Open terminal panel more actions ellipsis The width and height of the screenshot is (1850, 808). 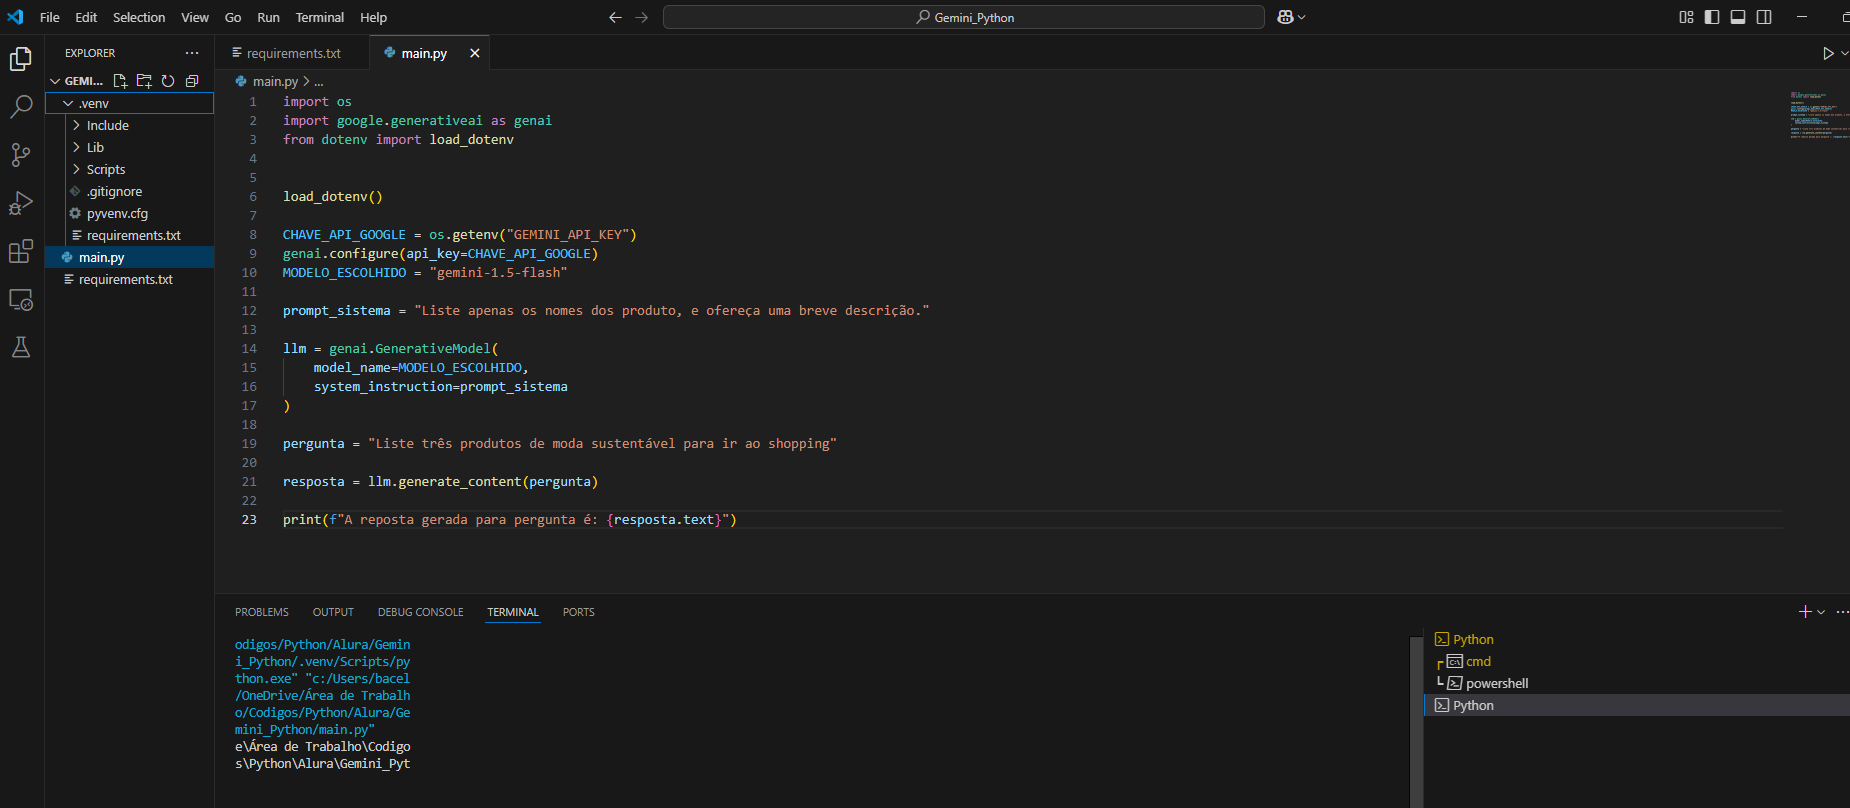point(1842,612)
